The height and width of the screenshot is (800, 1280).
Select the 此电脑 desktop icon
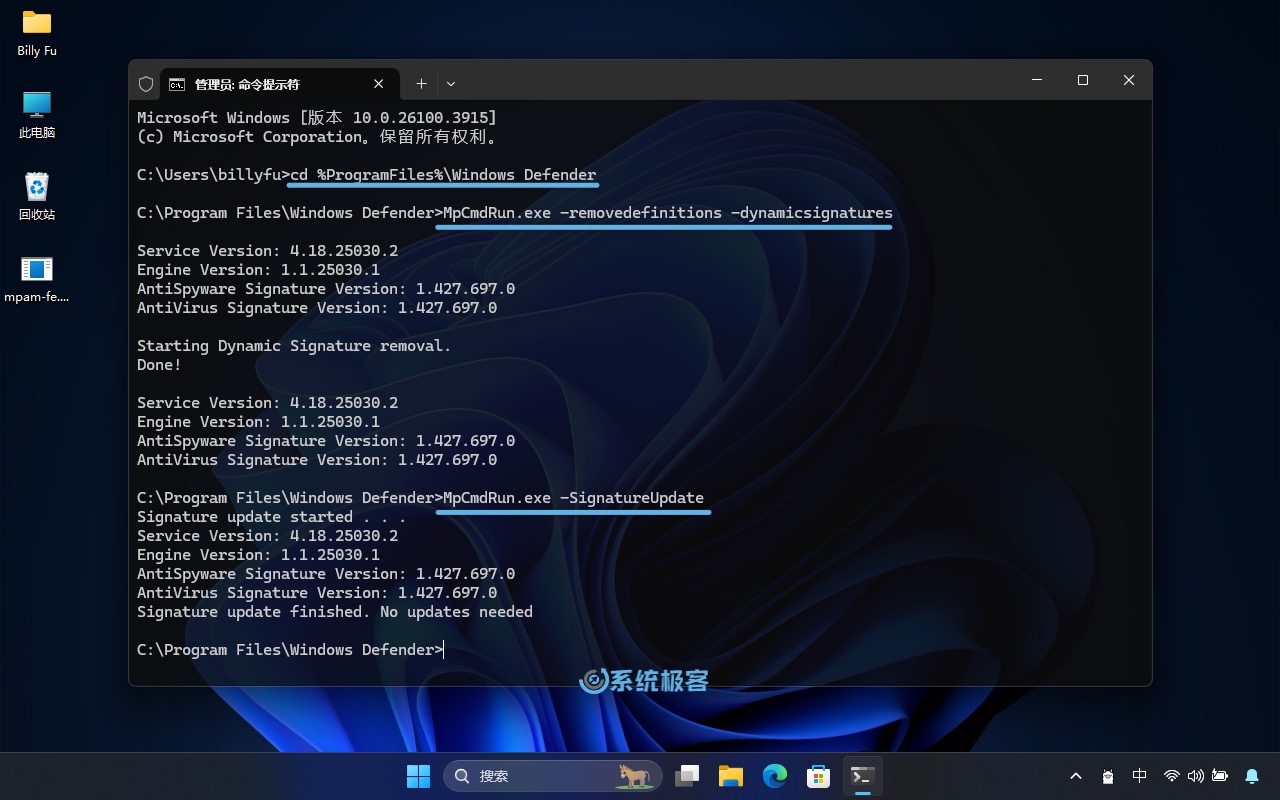pos(37,115)
